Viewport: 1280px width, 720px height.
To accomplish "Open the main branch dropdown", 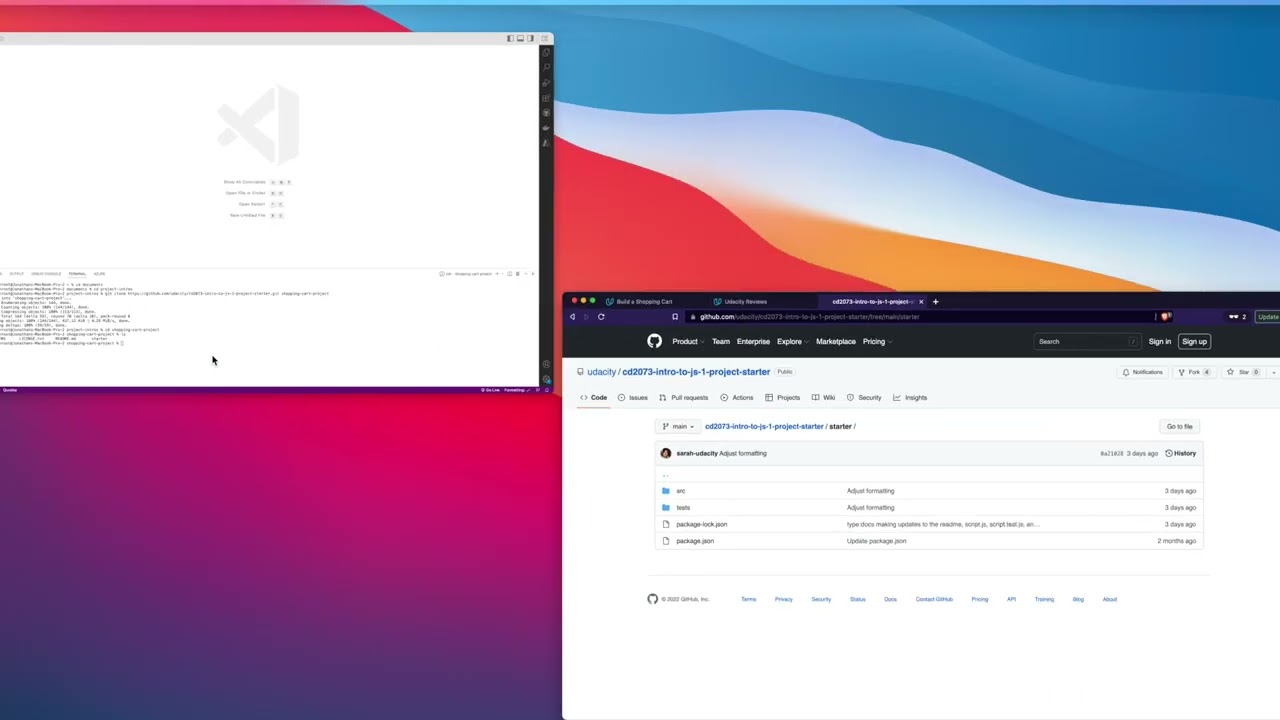I will point(677,426).
